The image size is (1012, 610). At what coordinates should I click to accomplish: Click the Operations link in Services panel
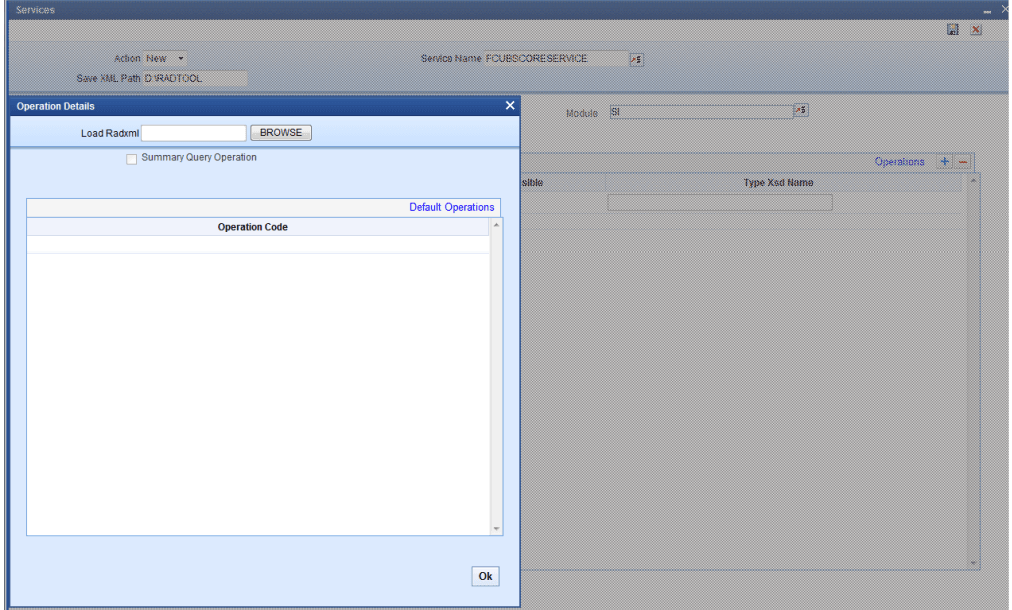click(x=899, y=161)
